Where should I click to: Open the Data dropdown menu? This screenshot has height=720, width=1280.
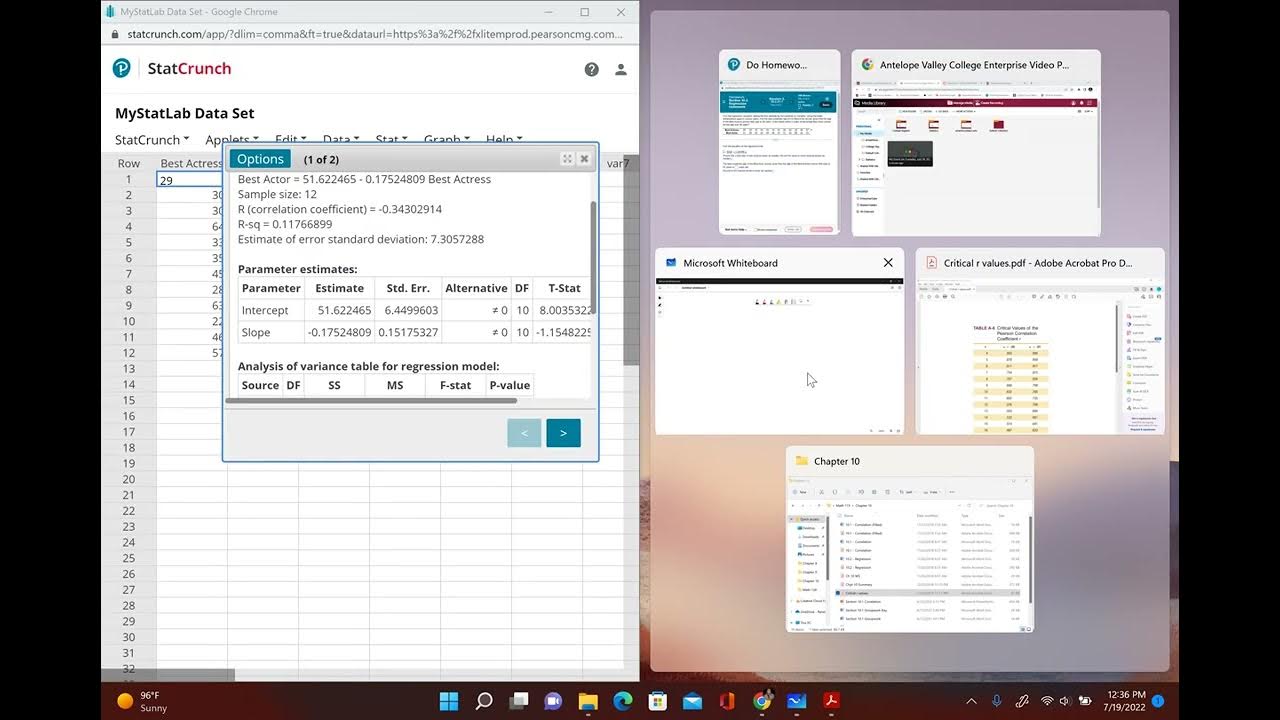tap(340, 140)
